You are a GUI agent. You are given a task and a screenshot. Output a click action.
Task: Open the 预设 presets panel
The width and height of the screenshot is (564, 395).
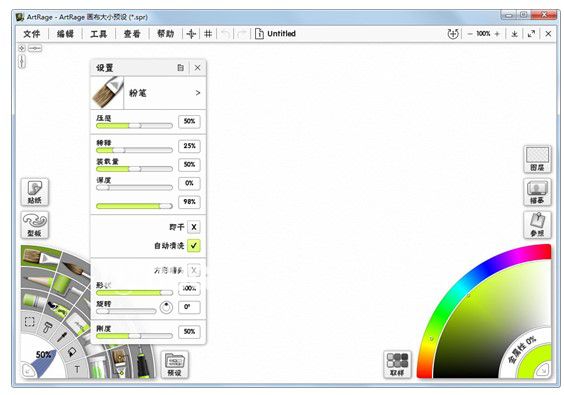[174, 364]
